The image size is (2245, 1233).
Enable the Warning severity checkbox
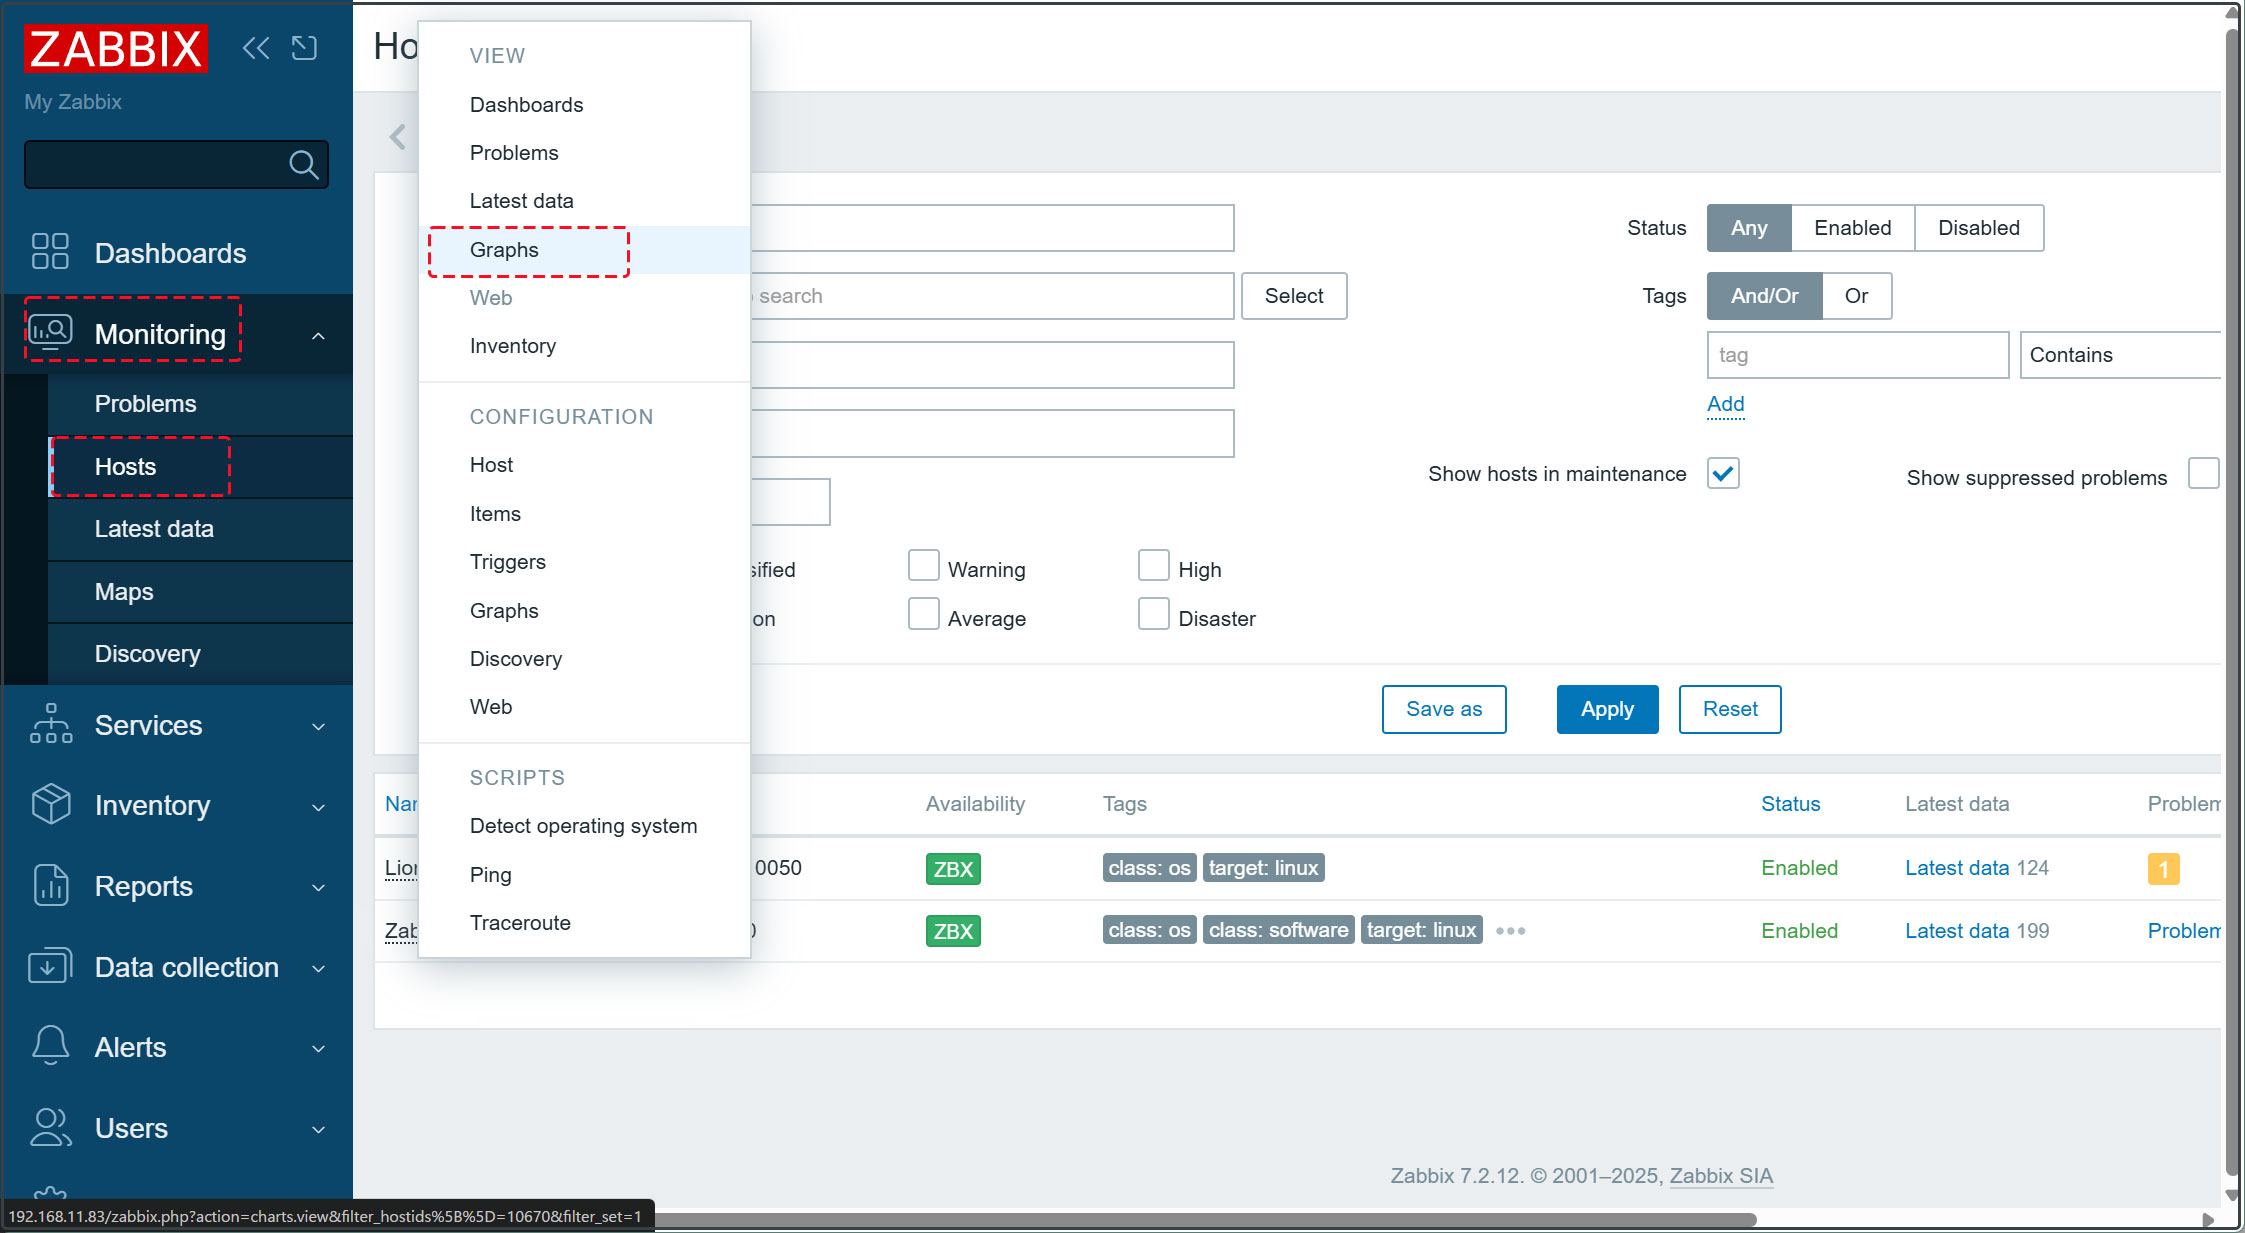click(x=923, y=565)
